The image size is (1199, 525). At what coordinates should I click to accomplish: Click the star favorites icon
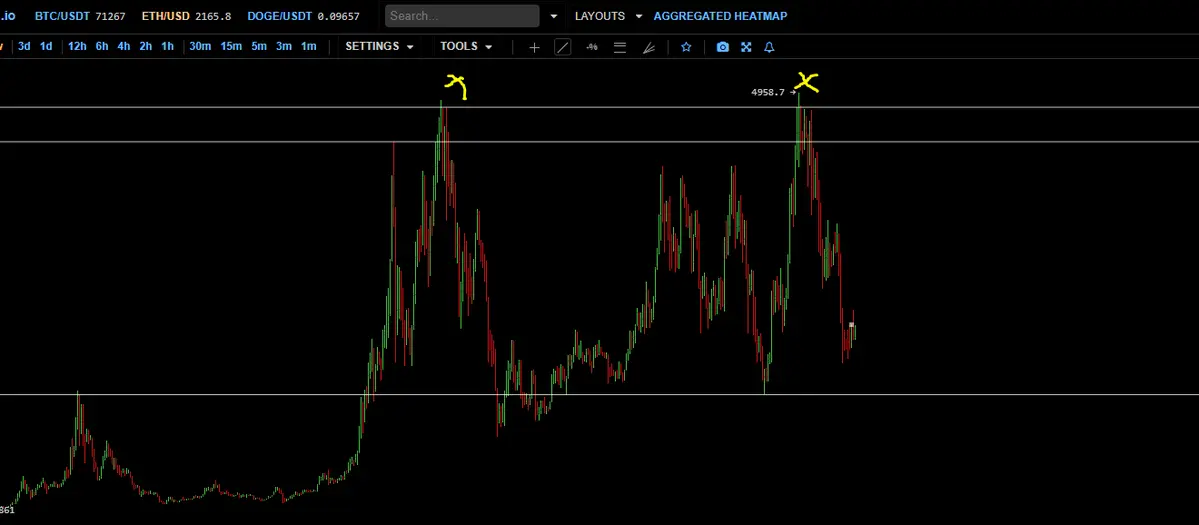686,47
